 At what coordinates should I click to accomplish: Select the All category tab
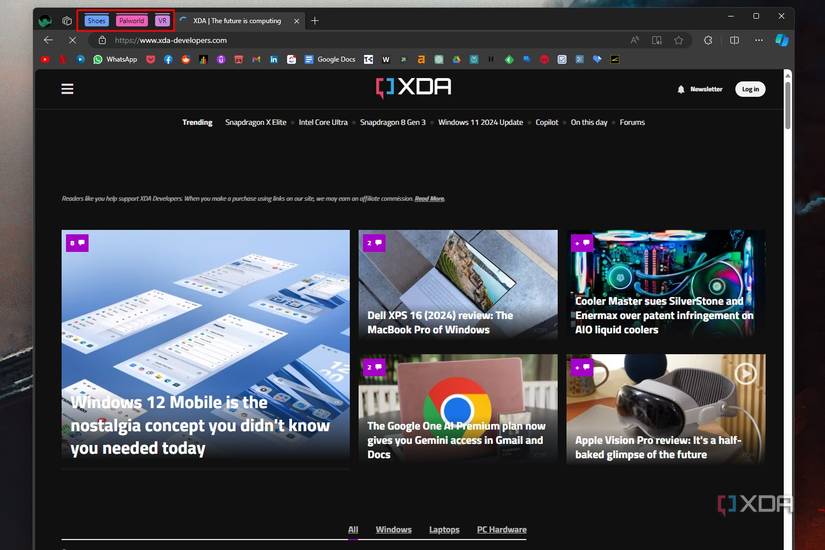(353, 529)
